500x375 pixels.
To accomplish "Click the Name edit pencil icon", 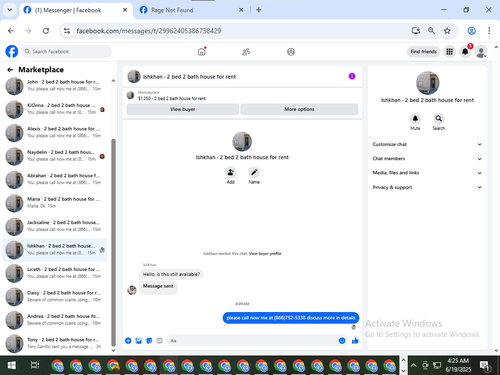I will point(254,172).
